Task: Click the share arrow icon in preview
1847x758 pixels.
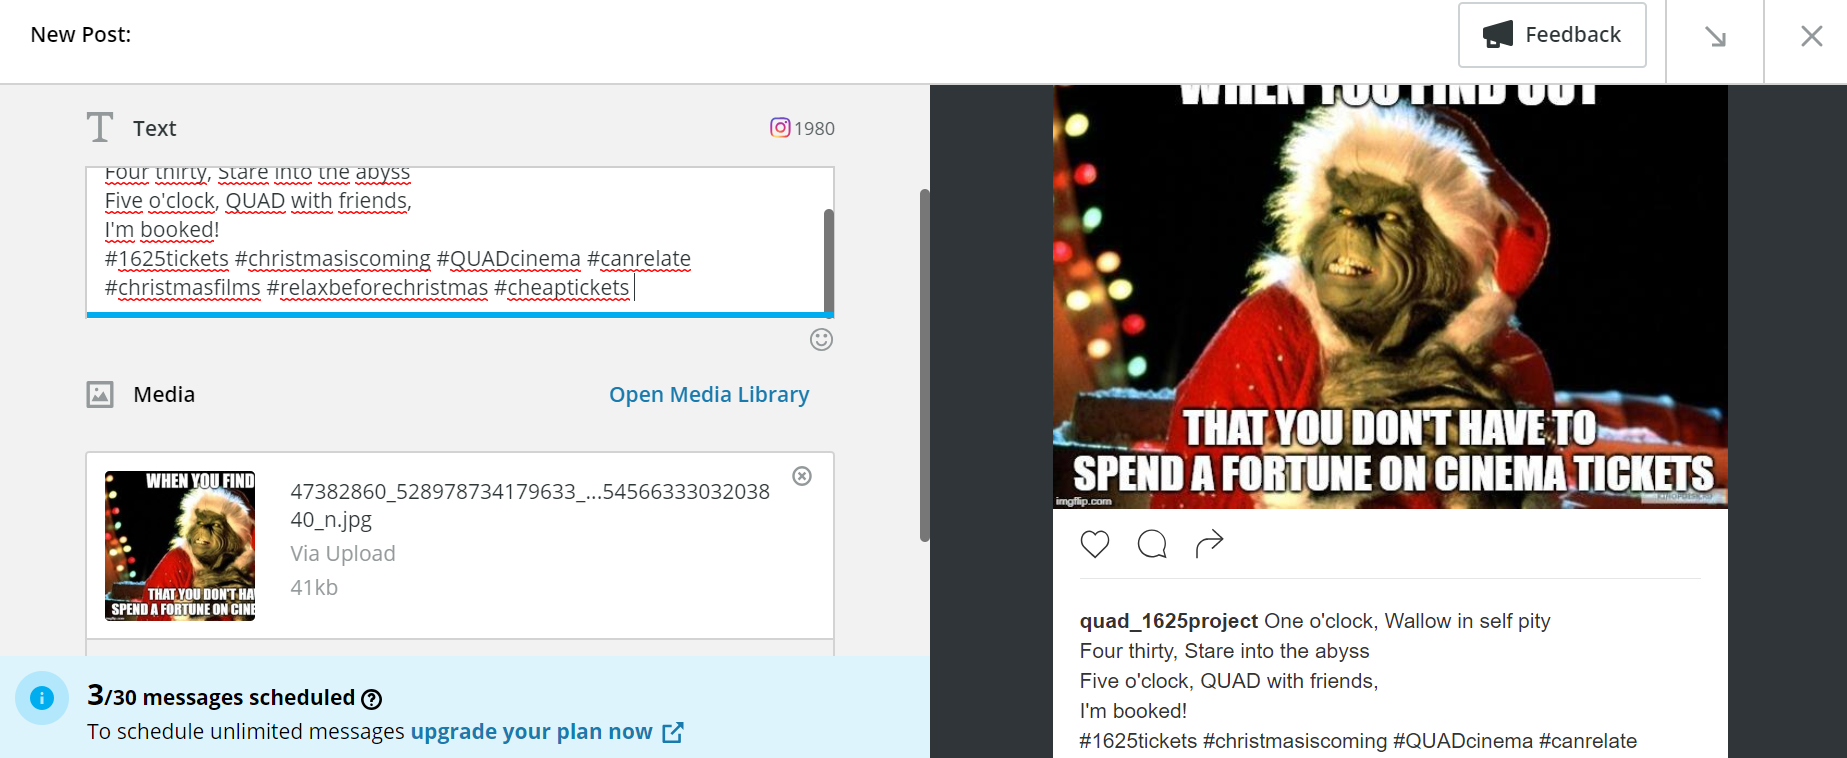Action: click(x=1209, y=543)
